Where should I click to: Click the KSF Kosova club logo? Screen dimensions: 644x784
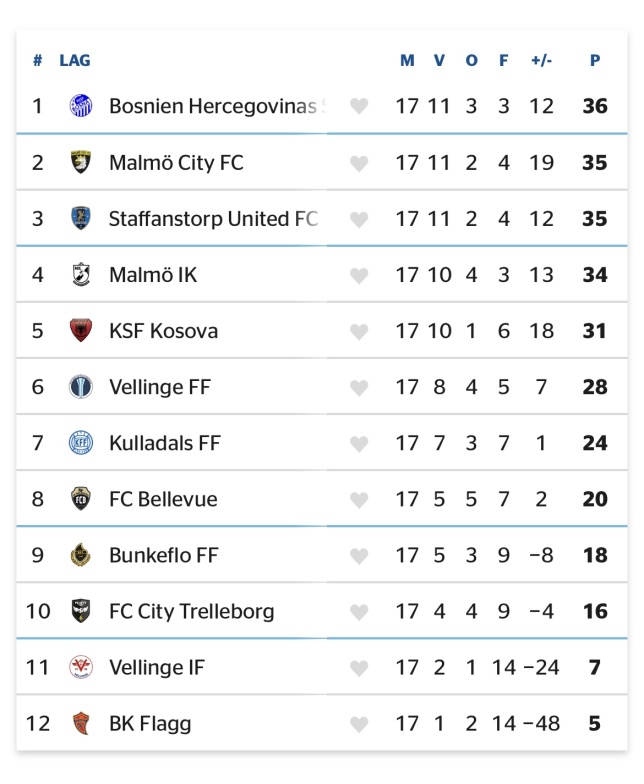[81, 330]
